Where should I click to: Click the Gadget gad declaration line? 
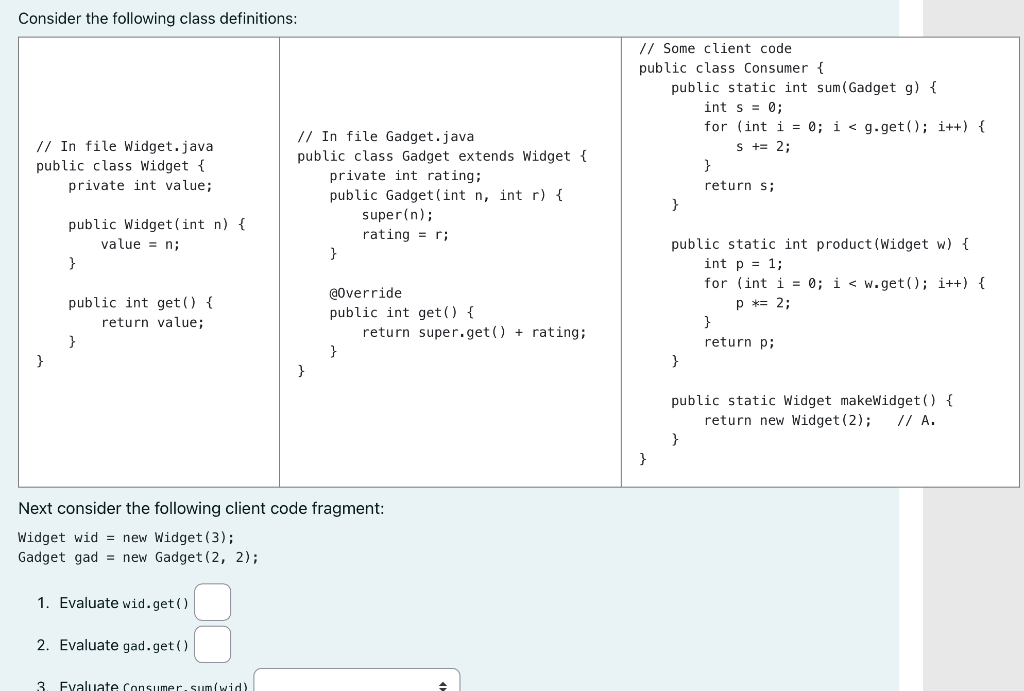(x=138, y=557)
